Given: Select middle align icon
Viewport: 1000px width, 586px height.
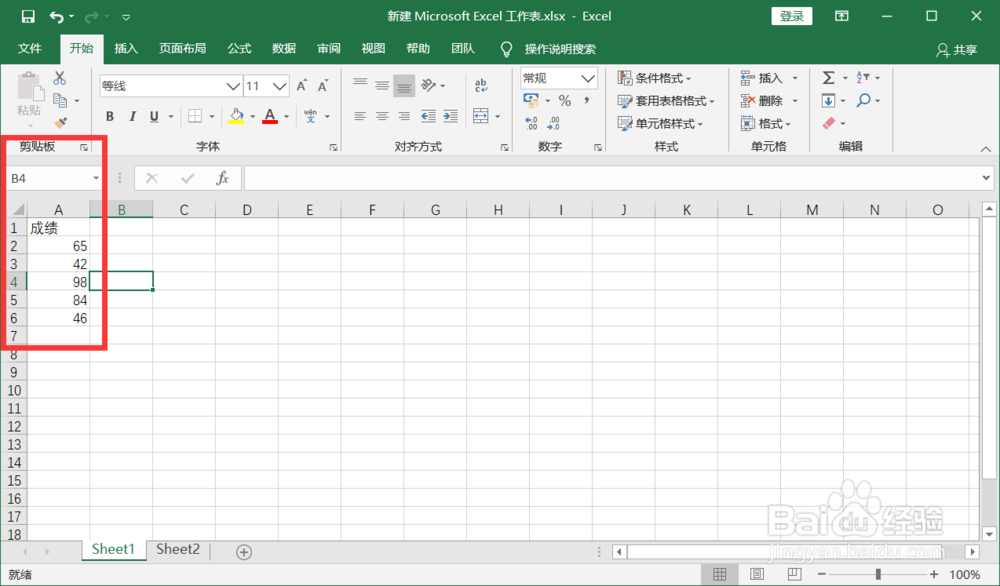Looking at the screenshot, I should [x=382, y=85].
